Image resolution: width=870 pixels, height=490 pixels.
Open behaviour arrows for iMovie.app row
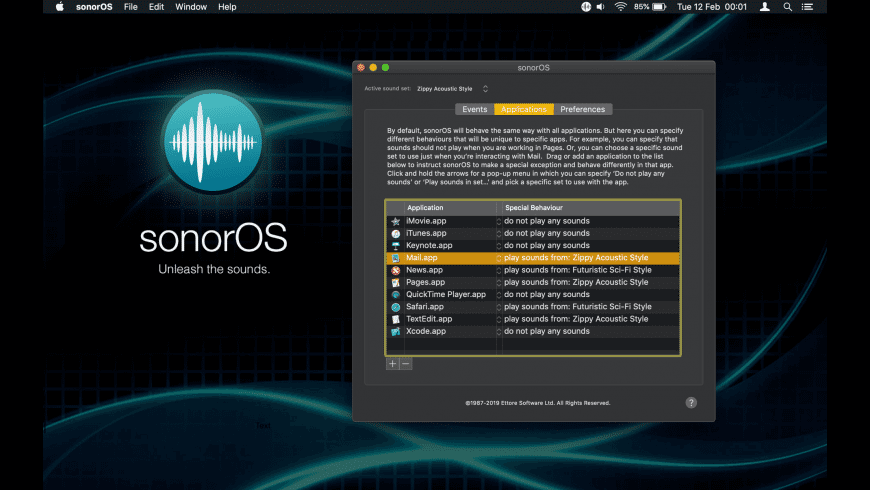click(x=499, y=221)
